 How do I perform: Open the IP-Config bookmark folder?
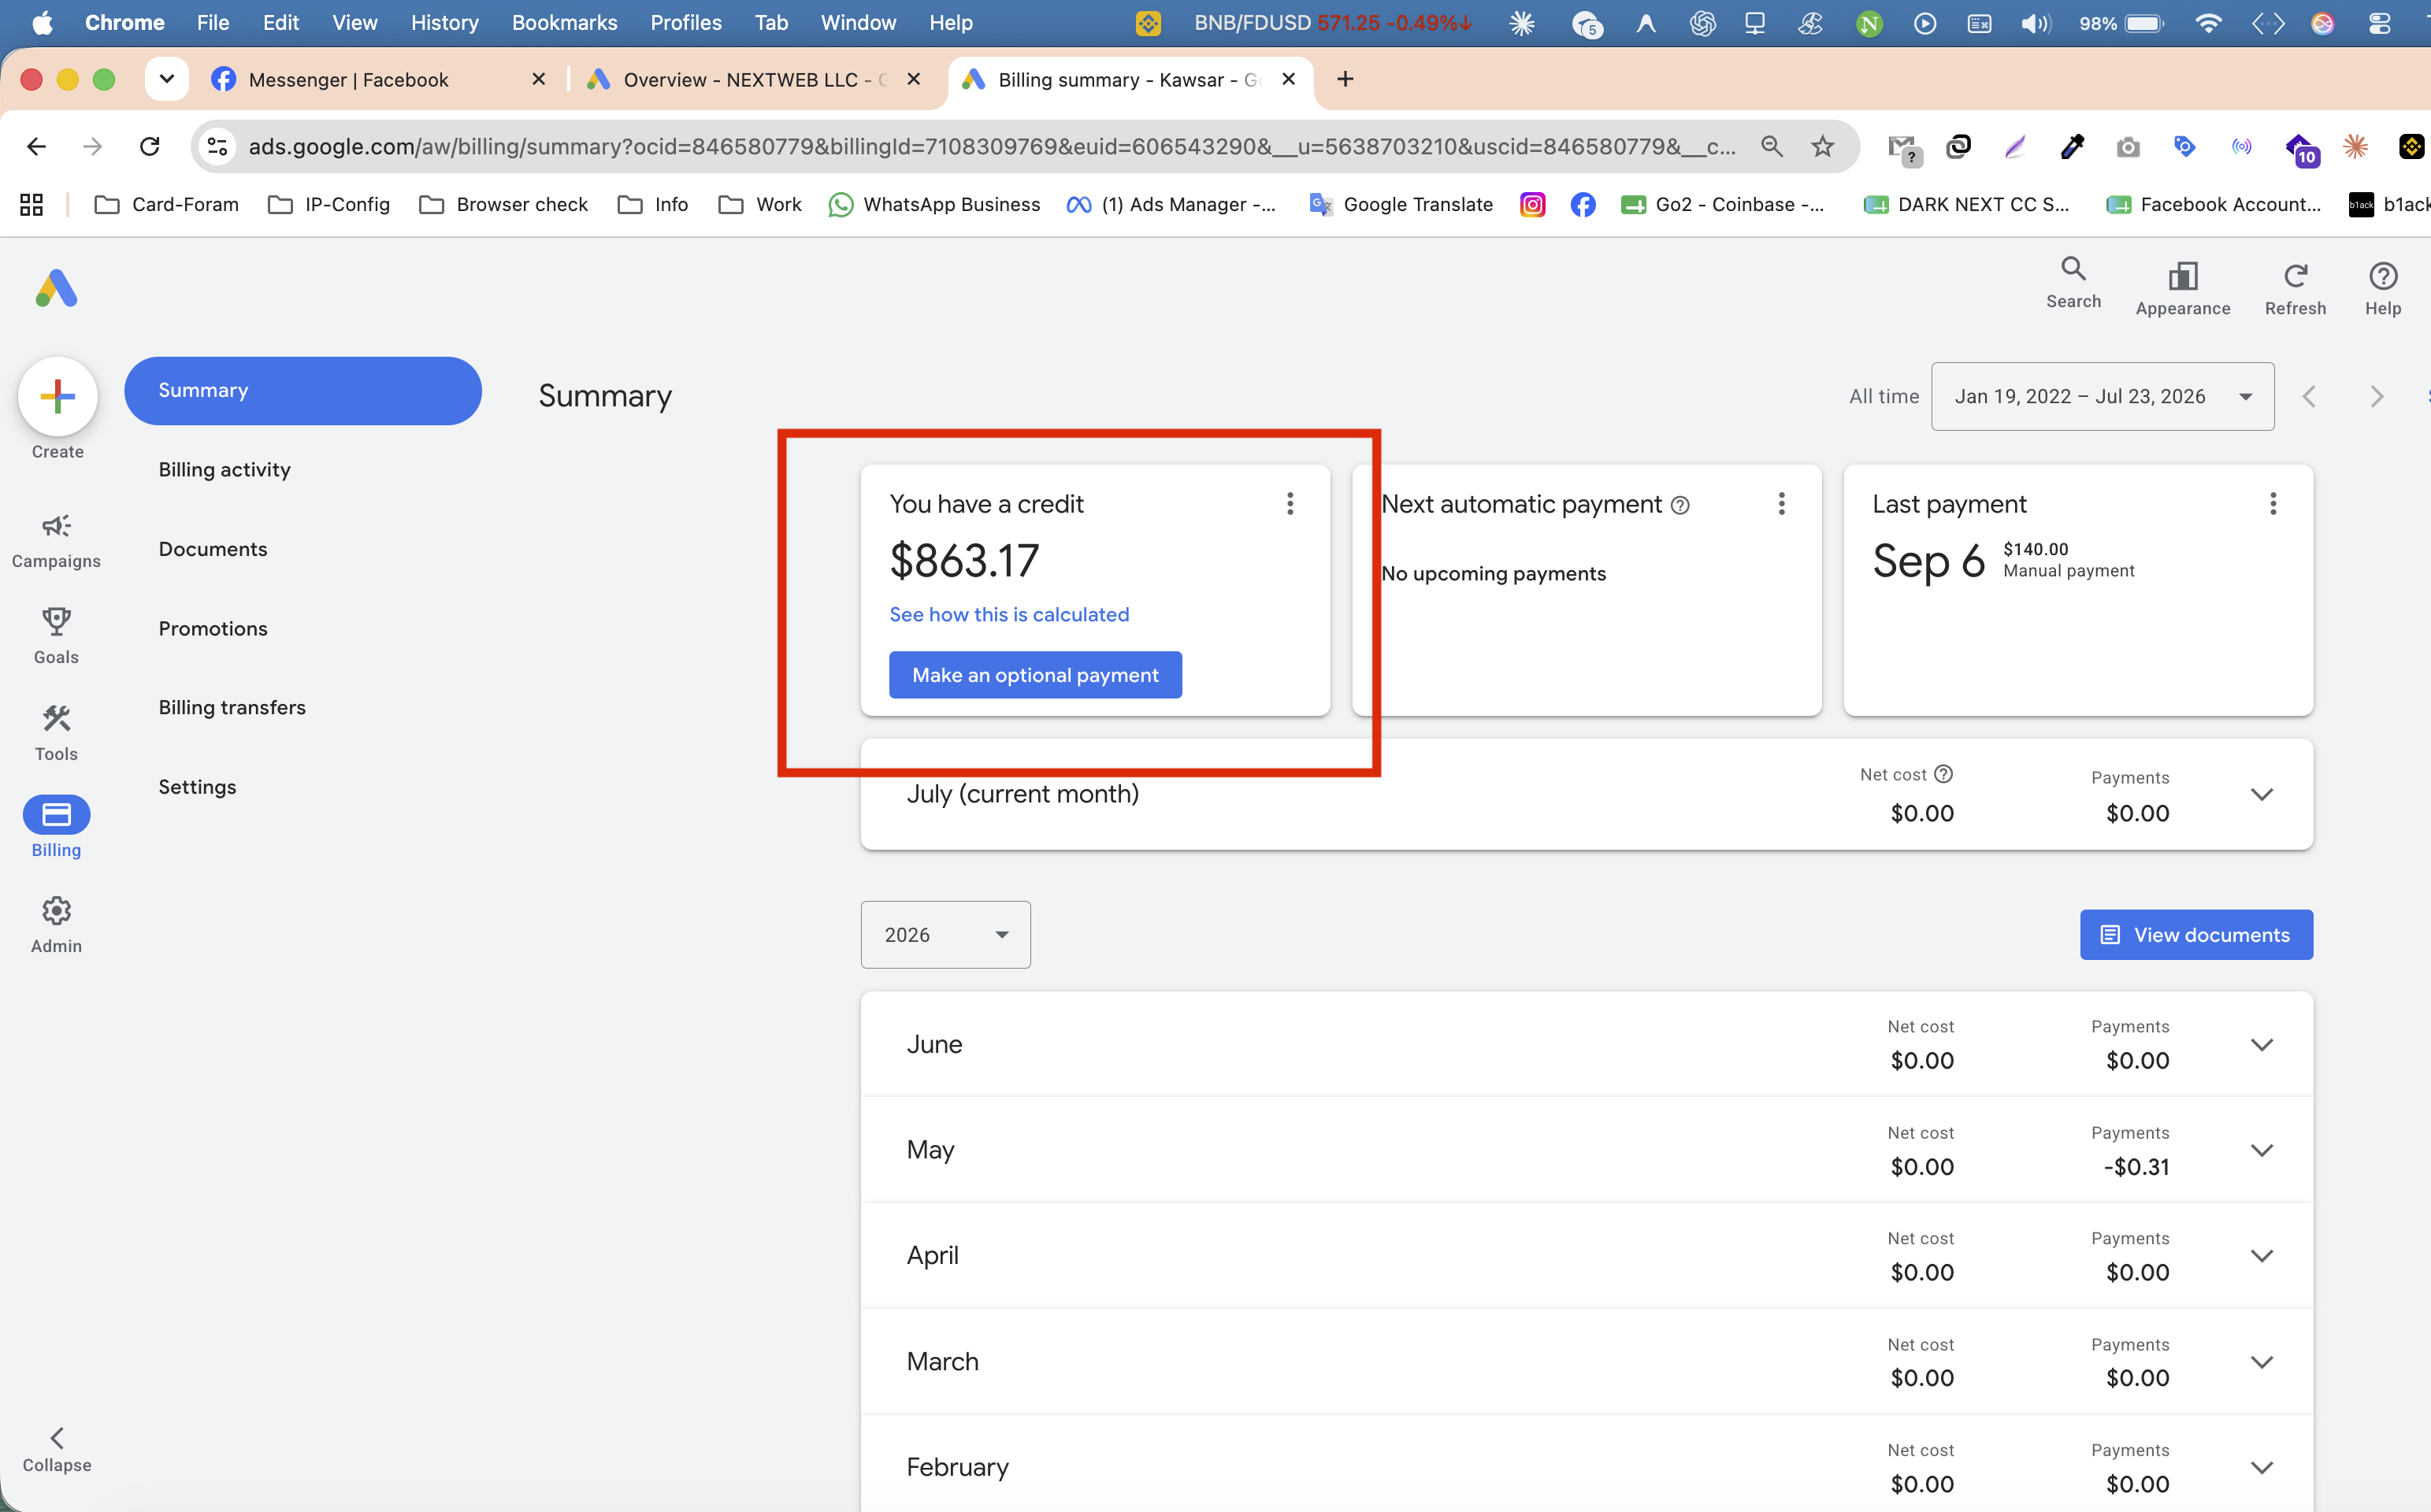329,204
